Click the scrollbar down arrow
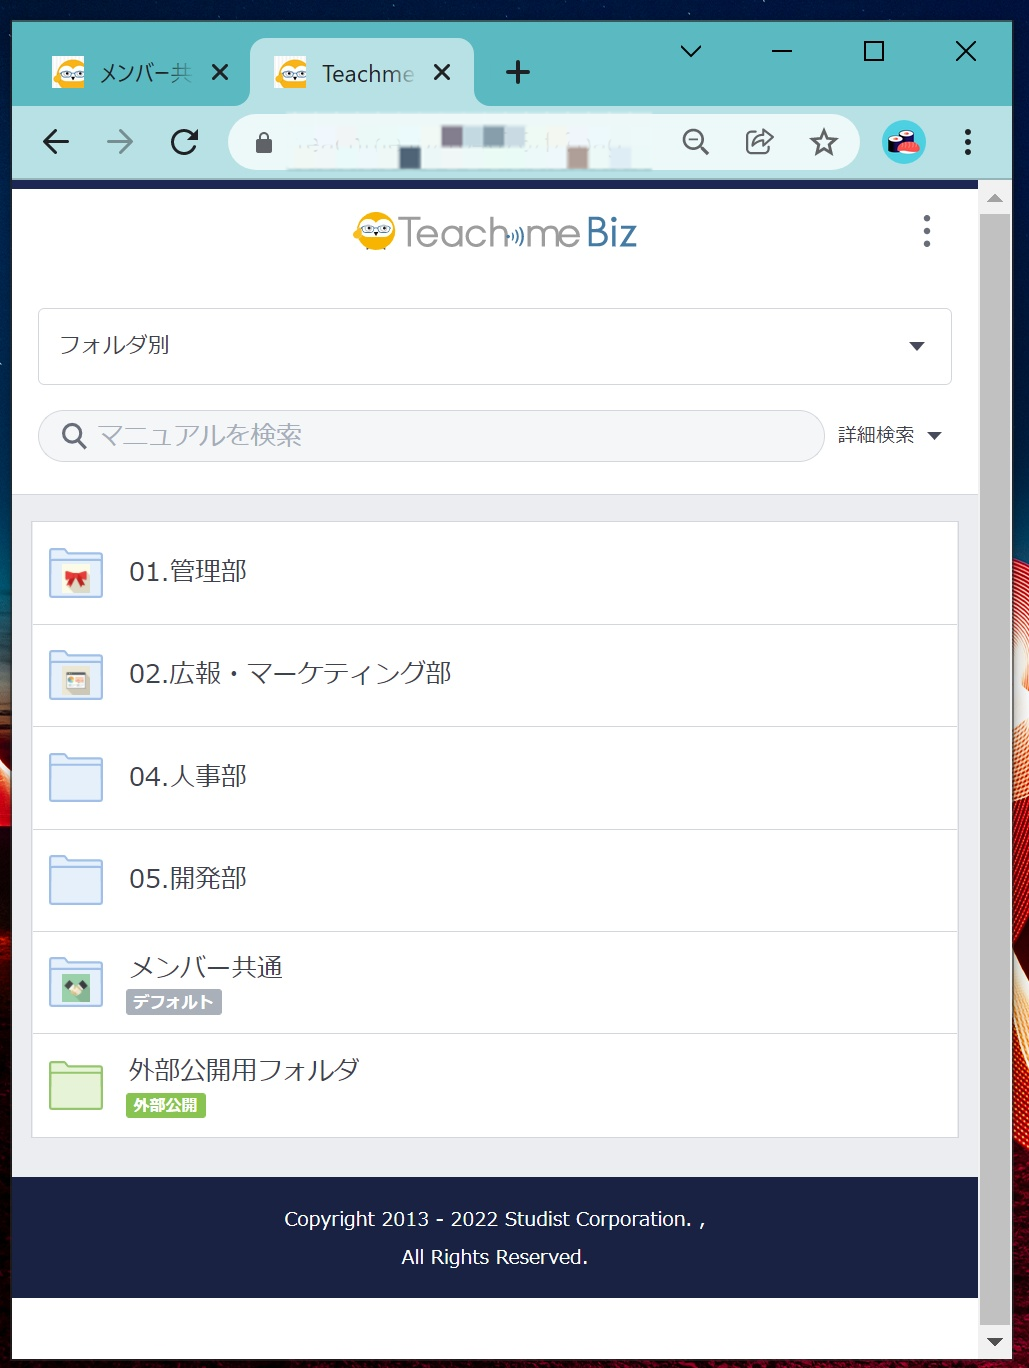This screenshot has width=1029, height=1368. [994, 1342]
